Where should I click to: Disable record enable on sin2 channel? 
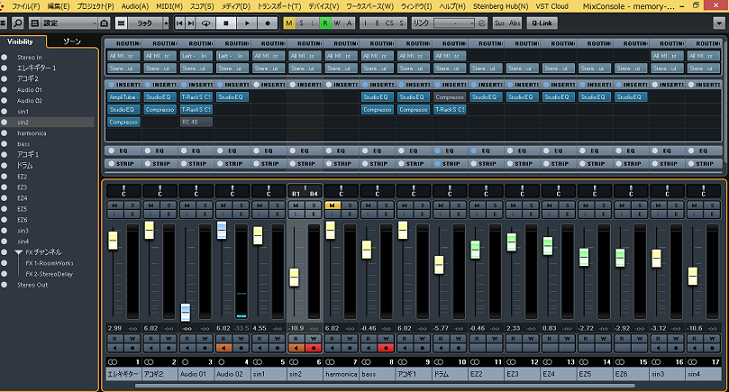[x=313, y=347]
